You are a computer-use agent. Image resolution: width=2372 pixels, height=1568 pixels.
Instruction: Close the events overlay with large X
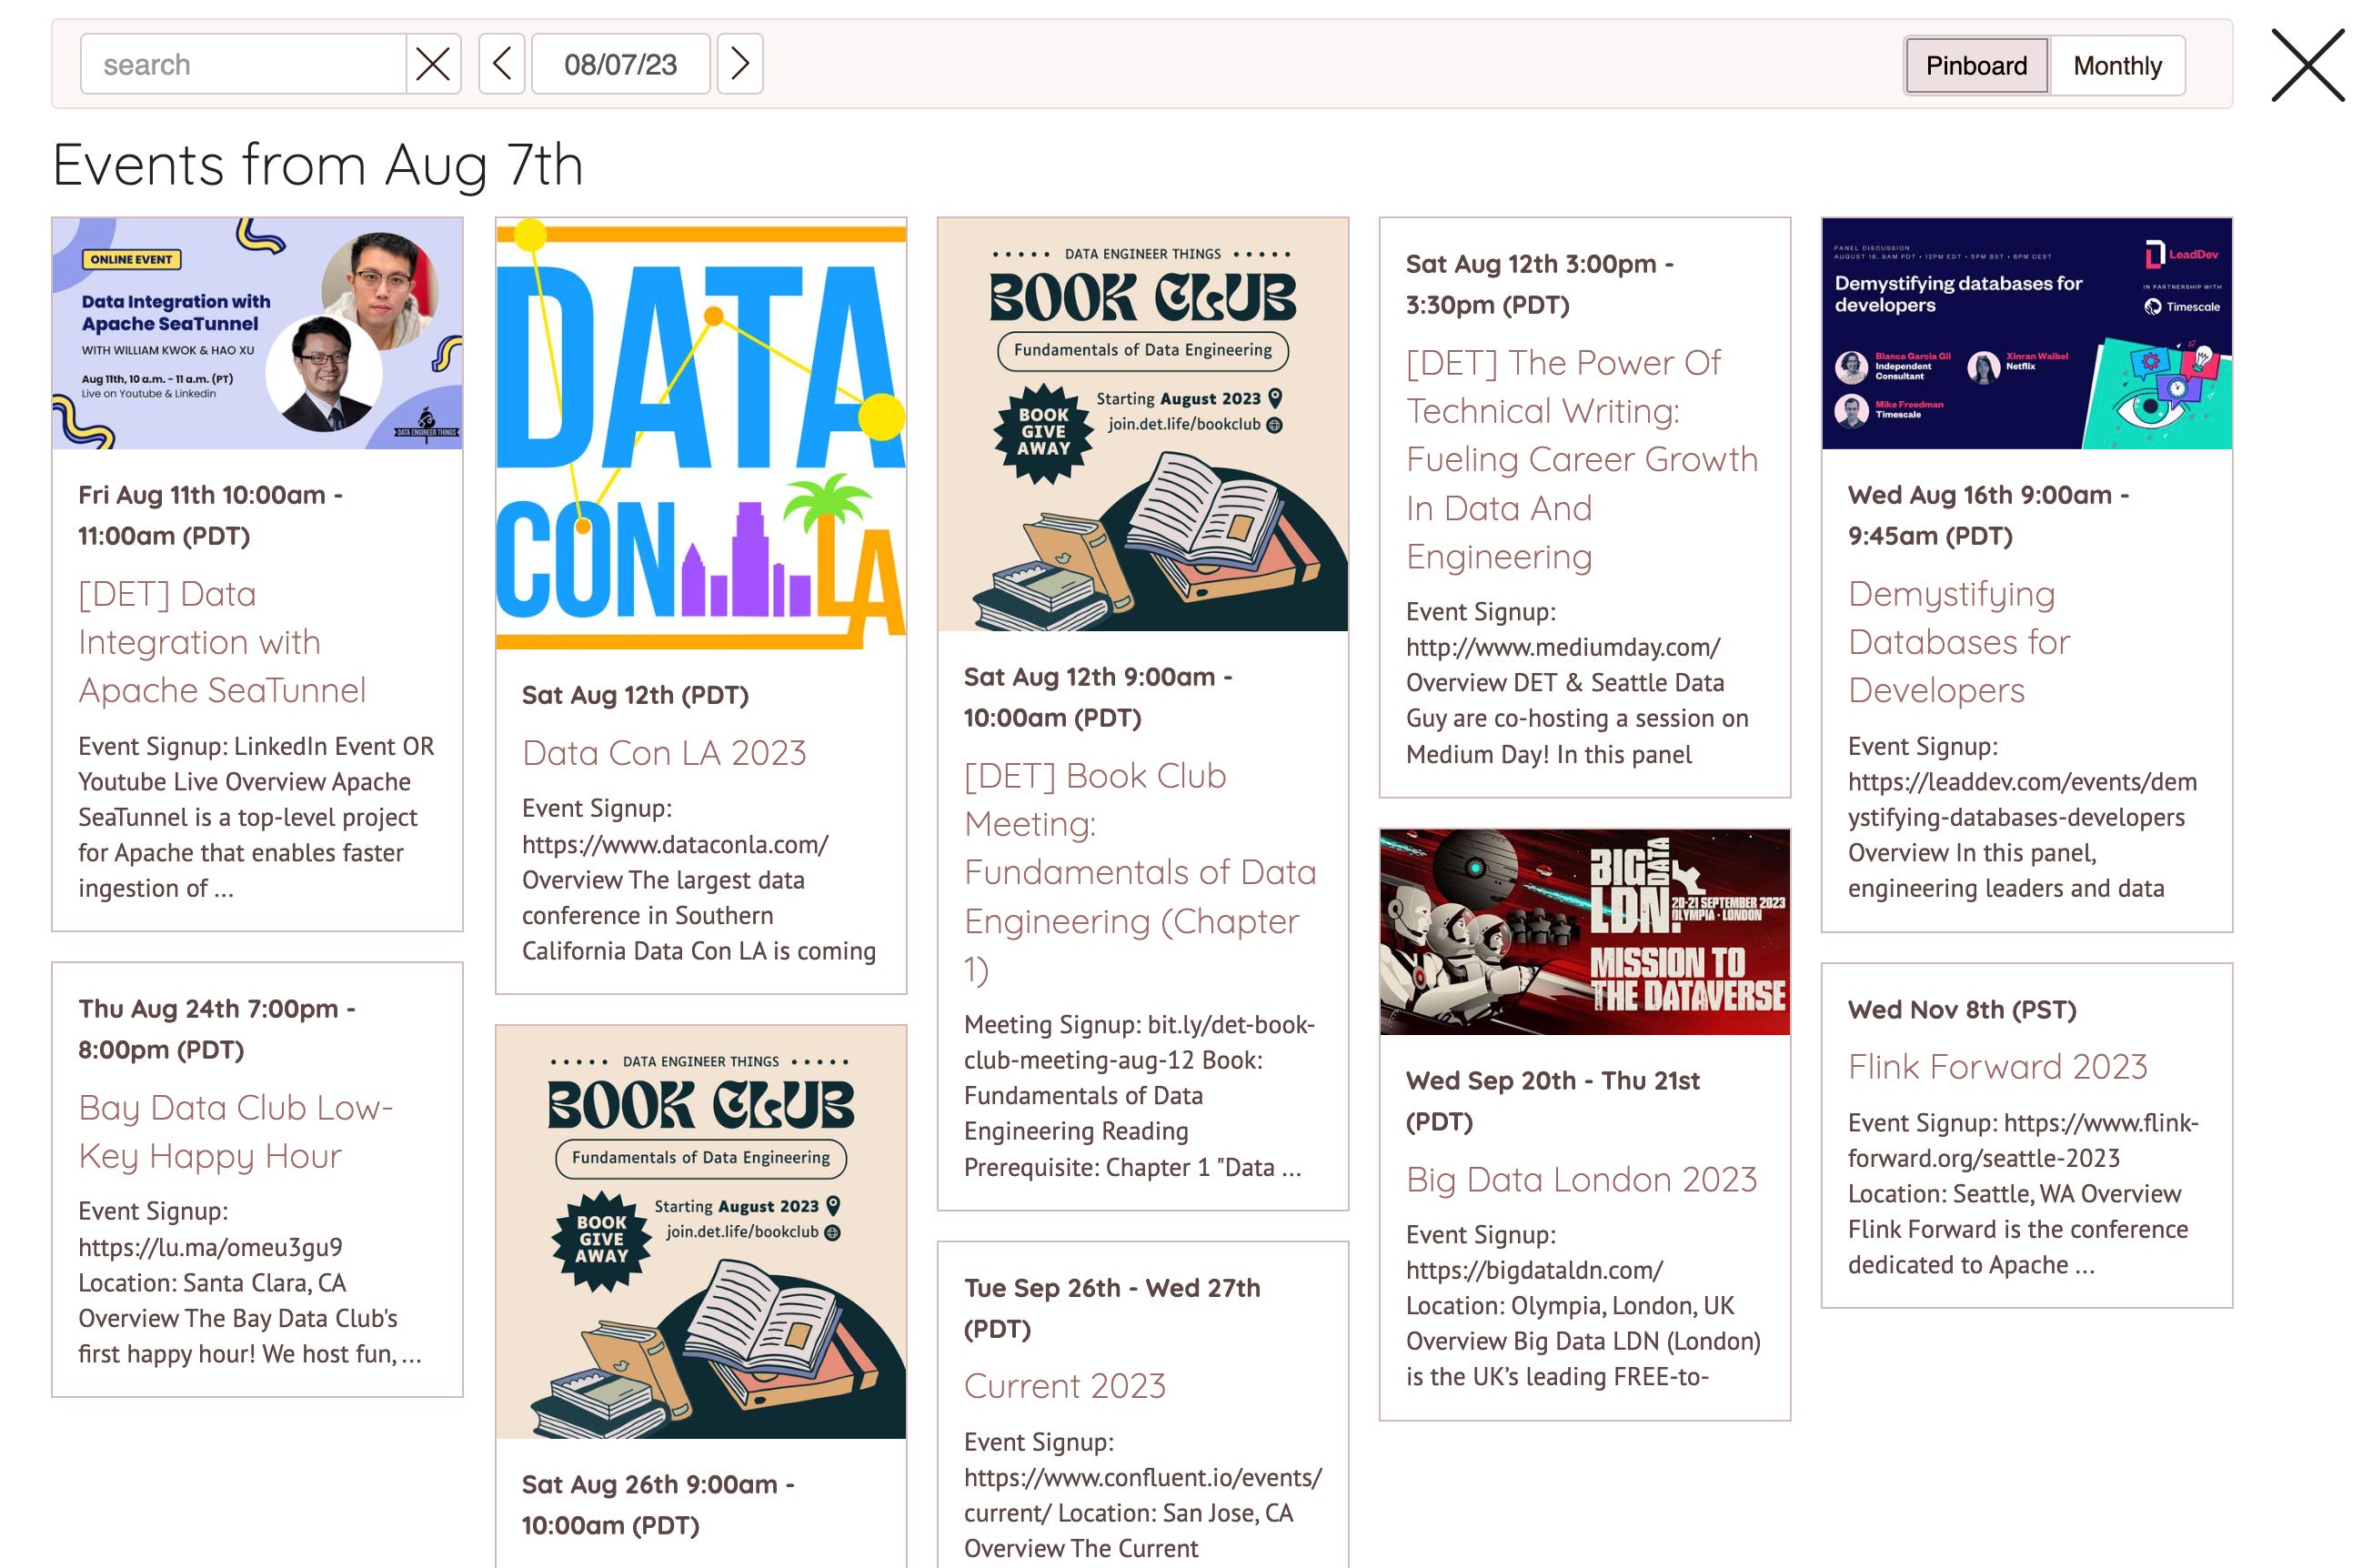2306,66
